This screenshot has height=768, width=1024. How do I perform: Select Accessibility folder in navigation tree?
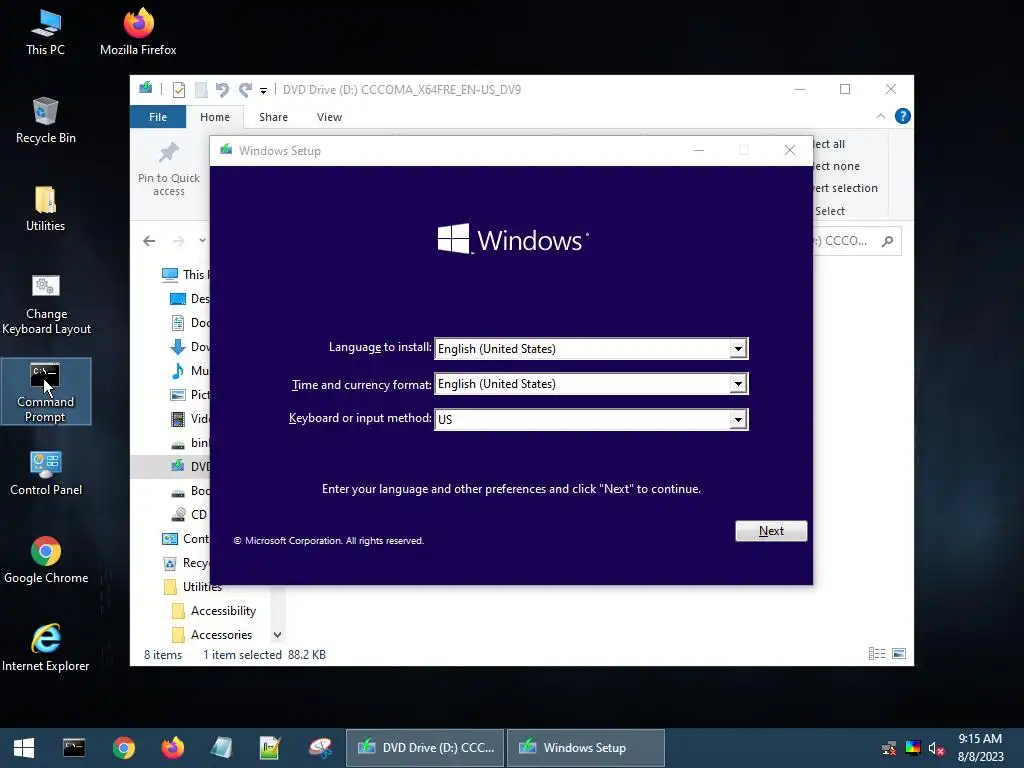(x=214, y=611)
